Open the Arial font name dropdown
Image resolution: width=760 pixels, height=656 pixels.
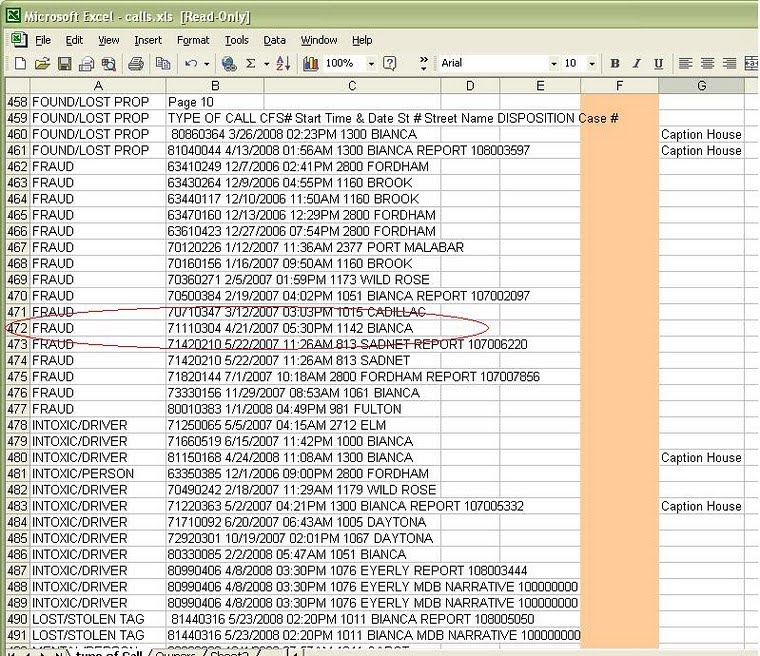(554, 64)
